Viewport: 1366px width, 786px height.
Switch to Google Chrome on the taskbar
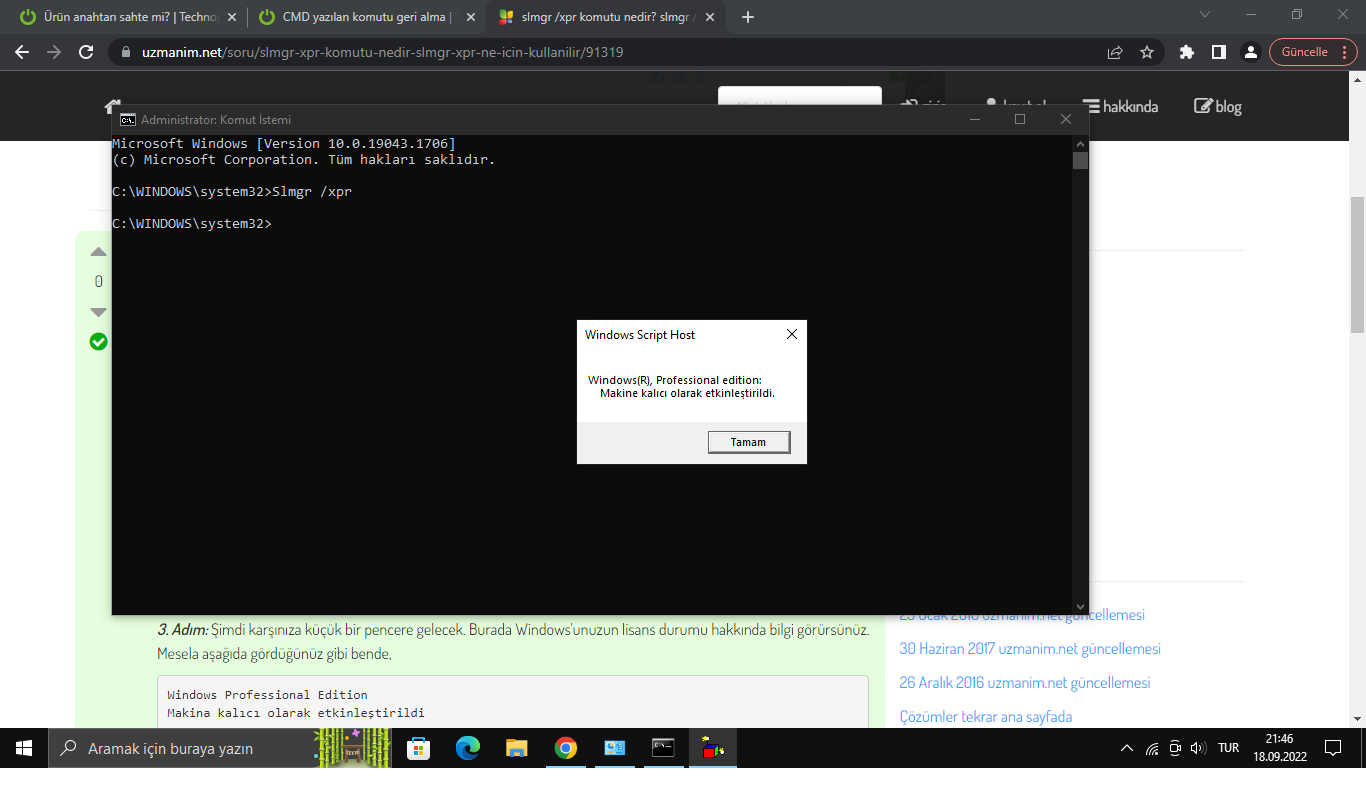point(566,748)
